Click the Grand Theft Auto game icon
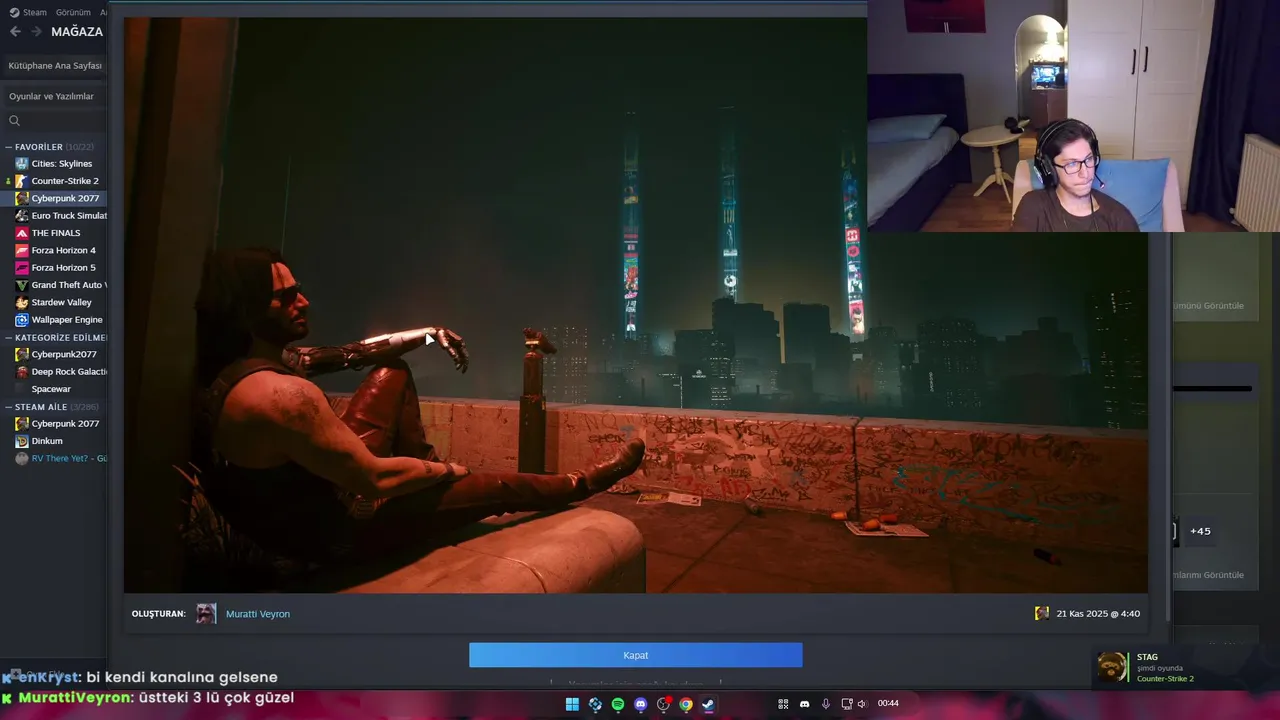Screen dimensions: 1280x720 [22, 285]
